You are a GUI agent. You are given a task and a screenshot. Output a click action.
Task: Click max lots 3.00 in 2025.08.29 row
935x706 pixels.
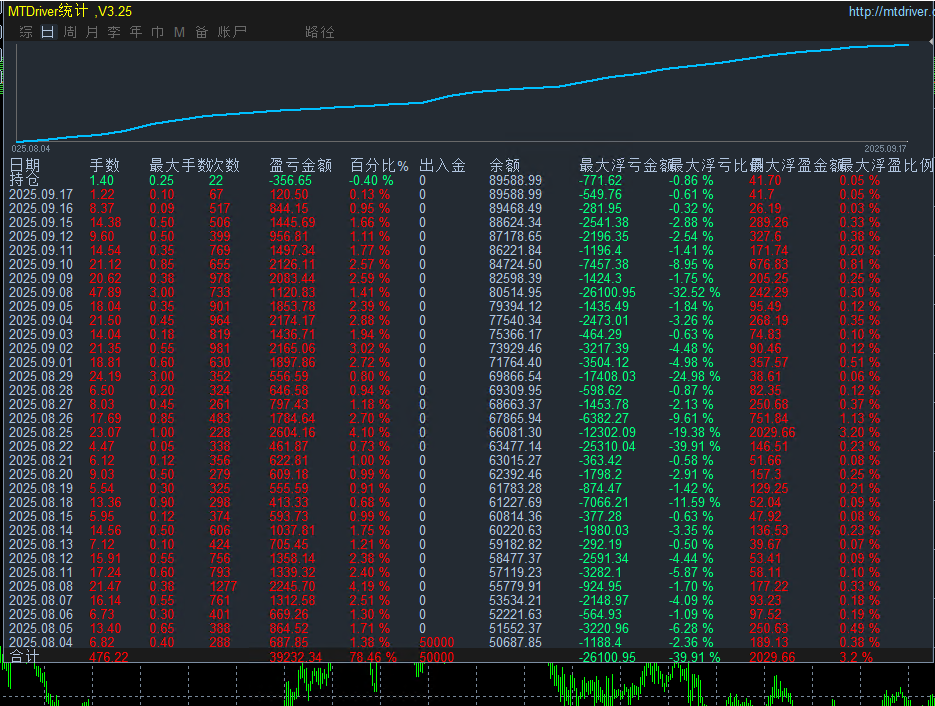[x=162, y=376]
